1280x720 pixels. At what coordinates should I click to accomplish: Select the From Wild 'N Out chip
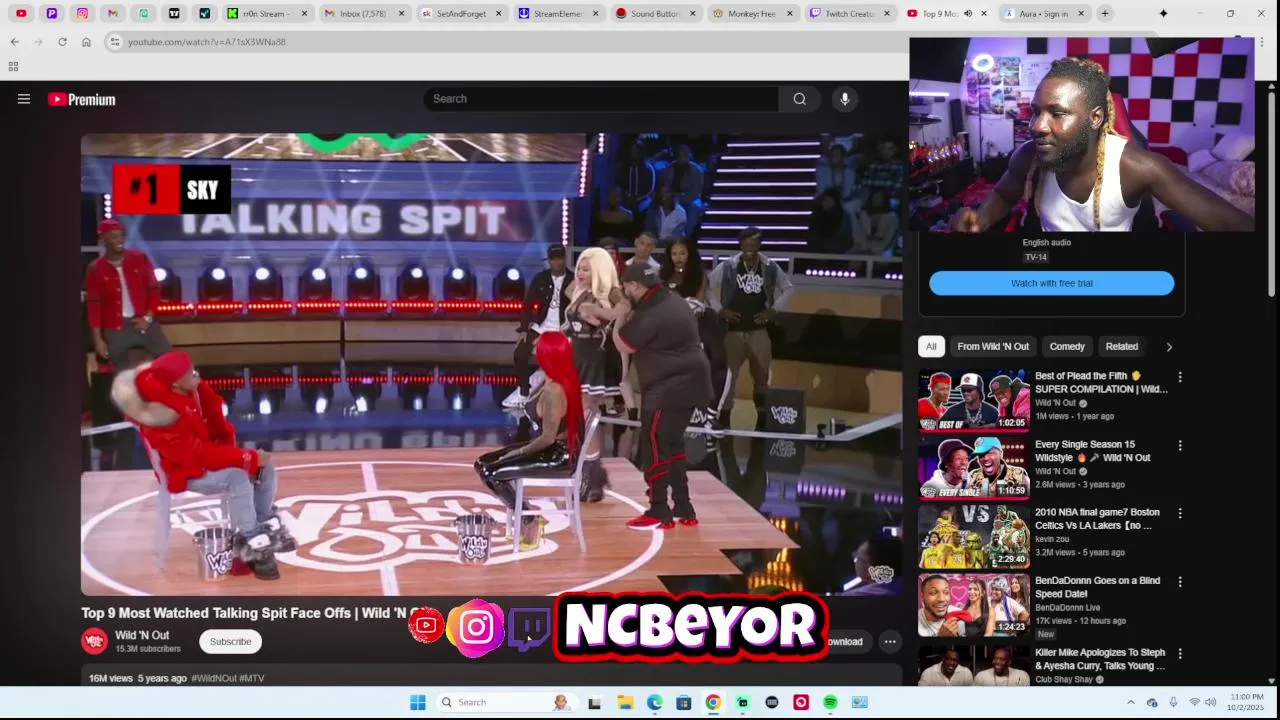(x=993, y=346)
